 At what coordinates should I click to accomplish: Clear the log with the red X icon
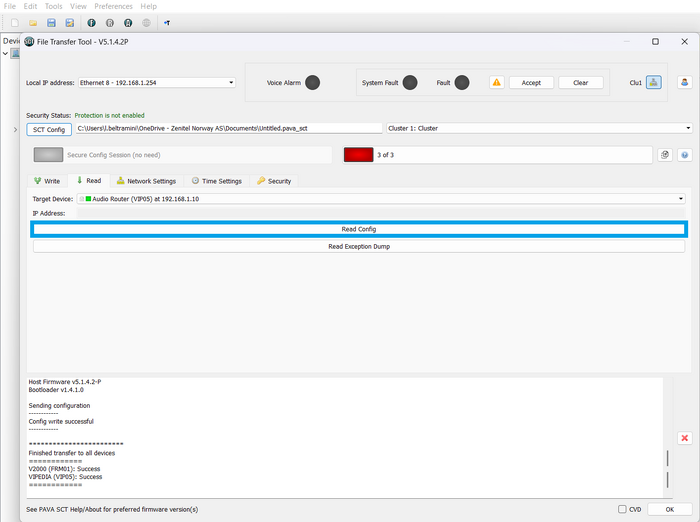pyautogui.click(x=684, y=438)
